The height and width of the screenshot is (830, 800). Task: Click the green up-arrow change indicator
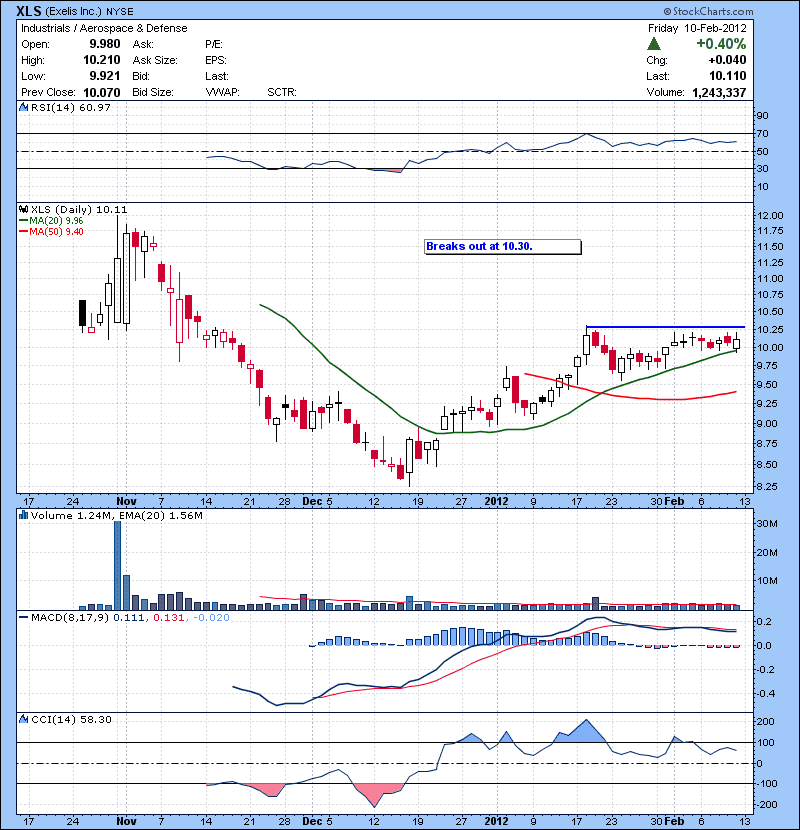click(x=654, y=43)
